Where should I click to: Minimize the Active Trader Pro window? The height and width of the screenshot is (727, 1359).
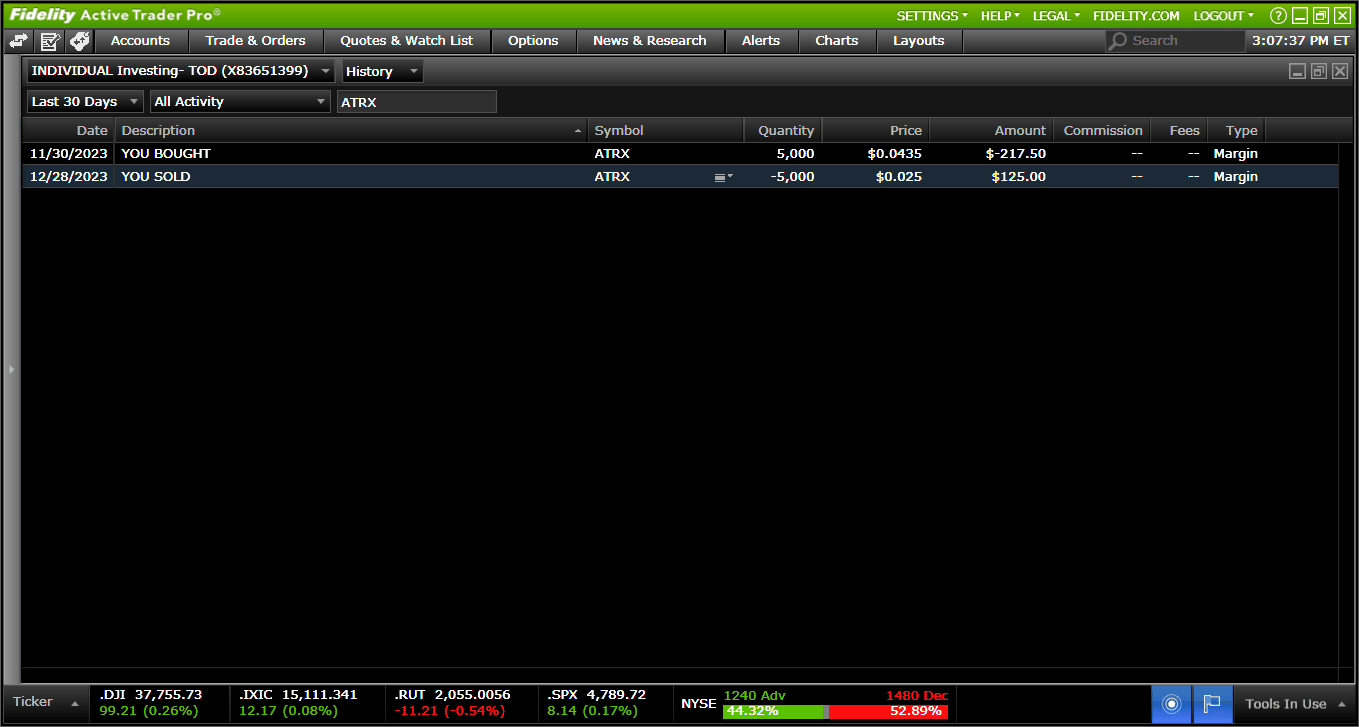[x=1299, y=16]
